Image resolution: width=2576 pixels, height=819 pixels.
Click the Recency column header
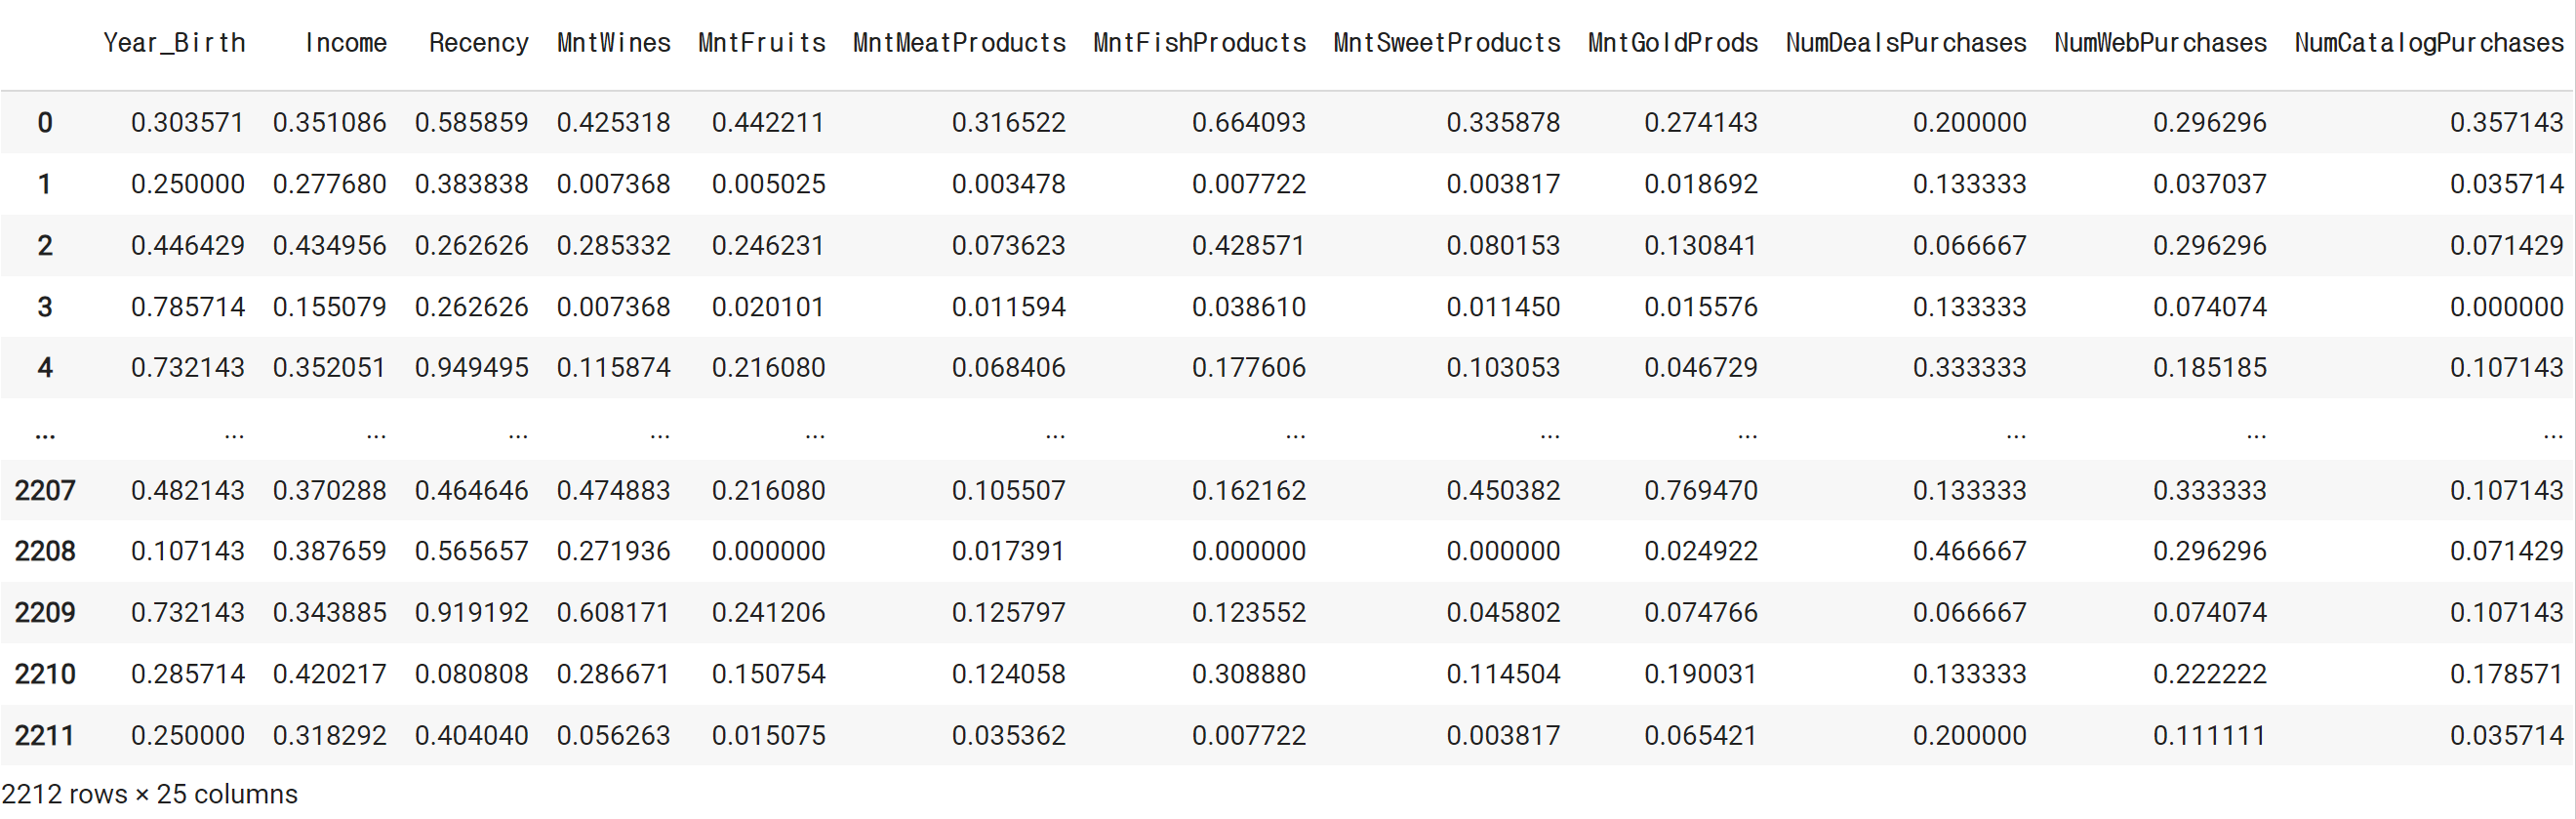478,43
